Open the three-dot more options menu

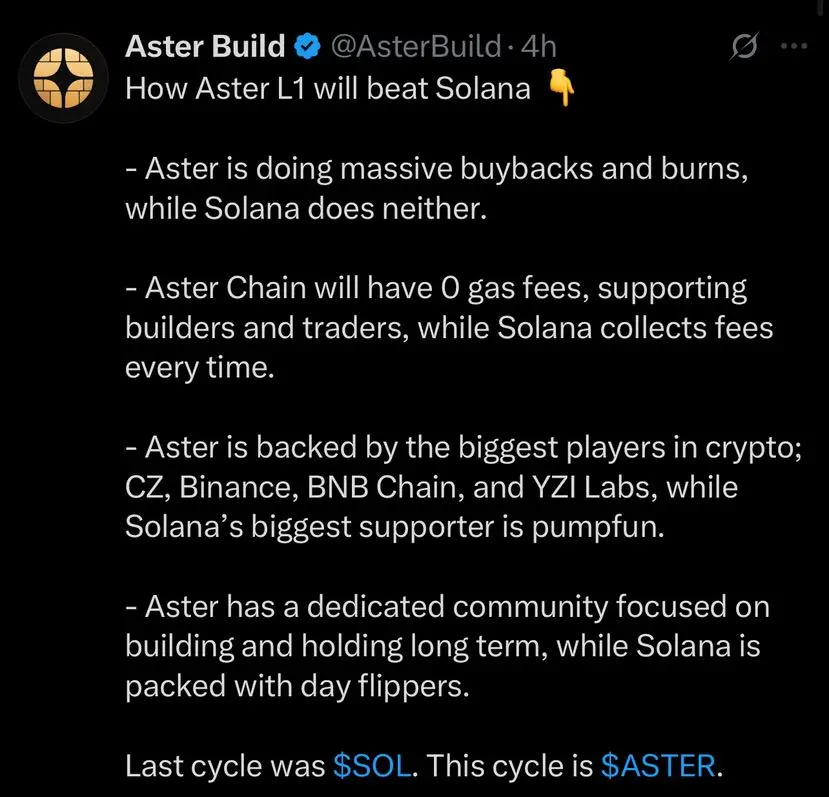tap(794, 47)
